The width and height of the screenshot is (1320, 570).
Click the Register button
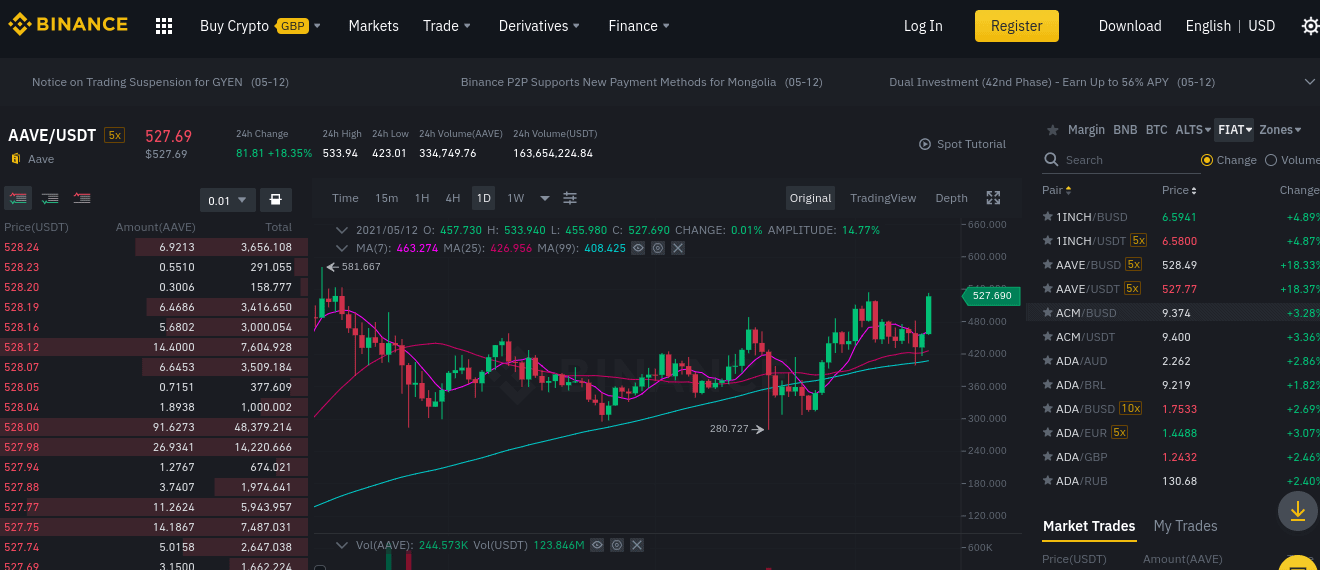coord(1016,26)
